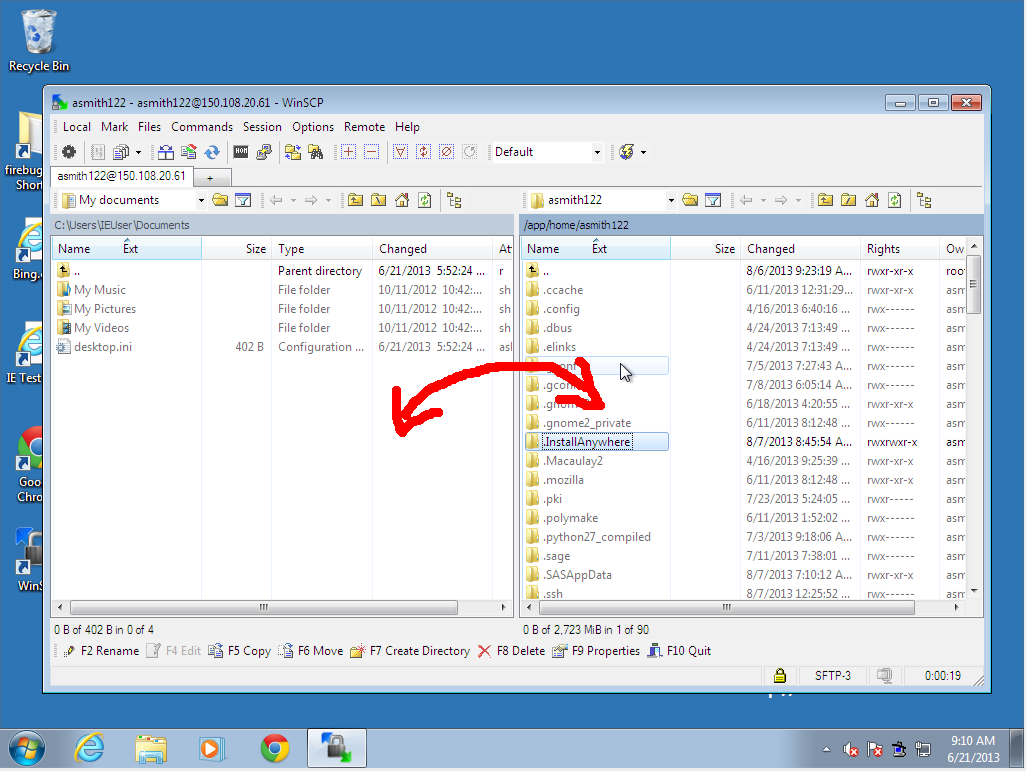
Task: Open the Local menu
Action: [77, 126]
